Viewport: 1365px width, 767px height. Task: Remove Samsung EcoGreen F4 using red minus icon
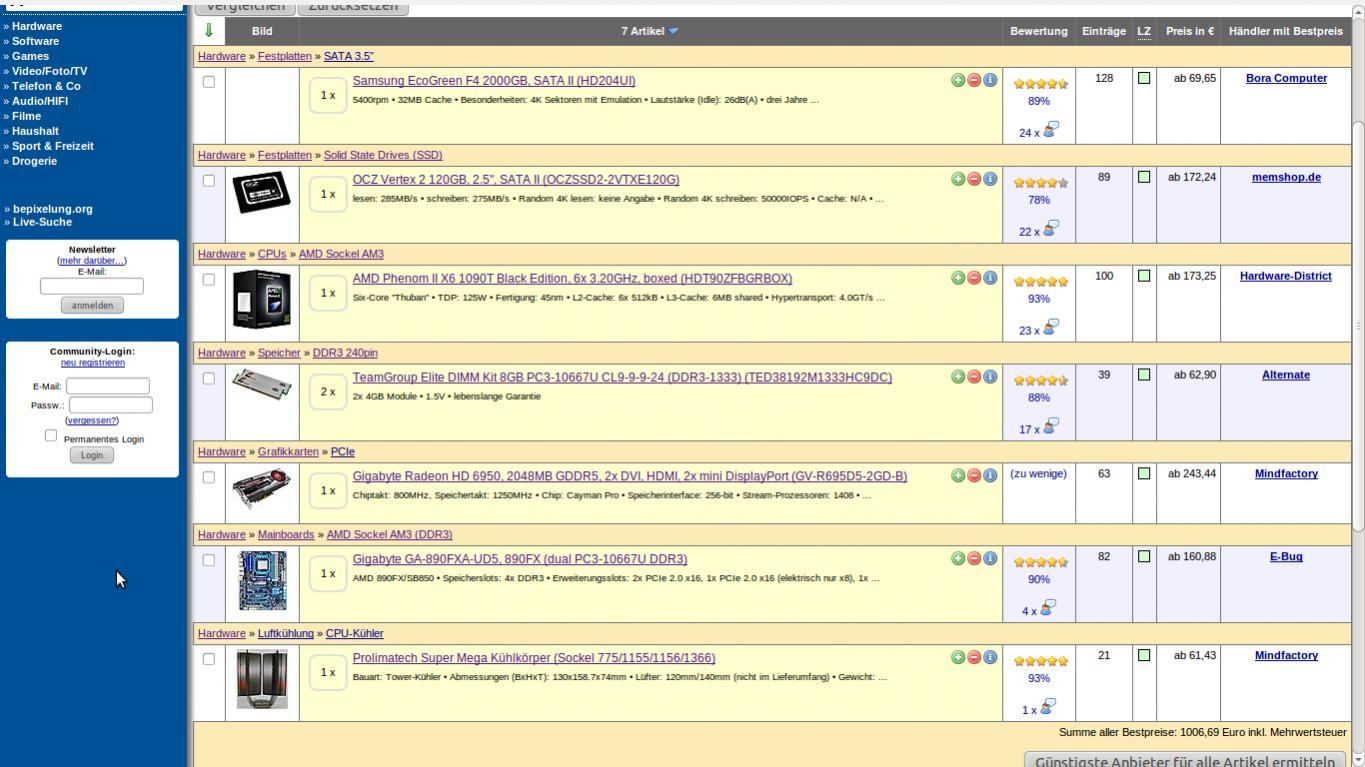[974, 80]
